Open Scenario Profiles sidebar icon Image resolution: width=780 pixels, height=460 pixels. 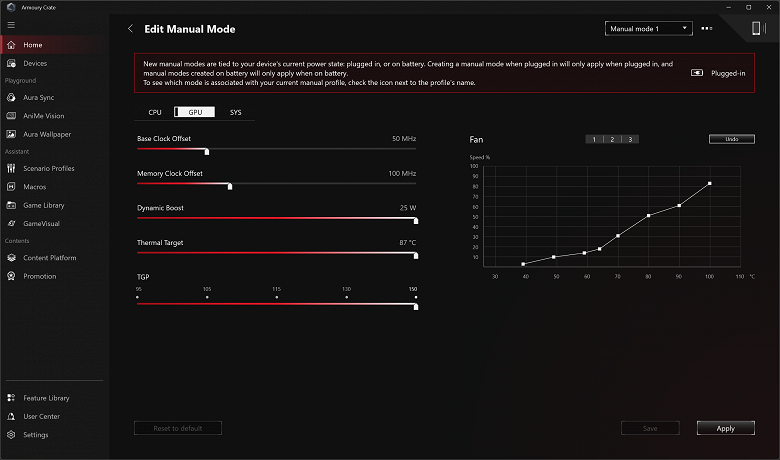[11, 169]
